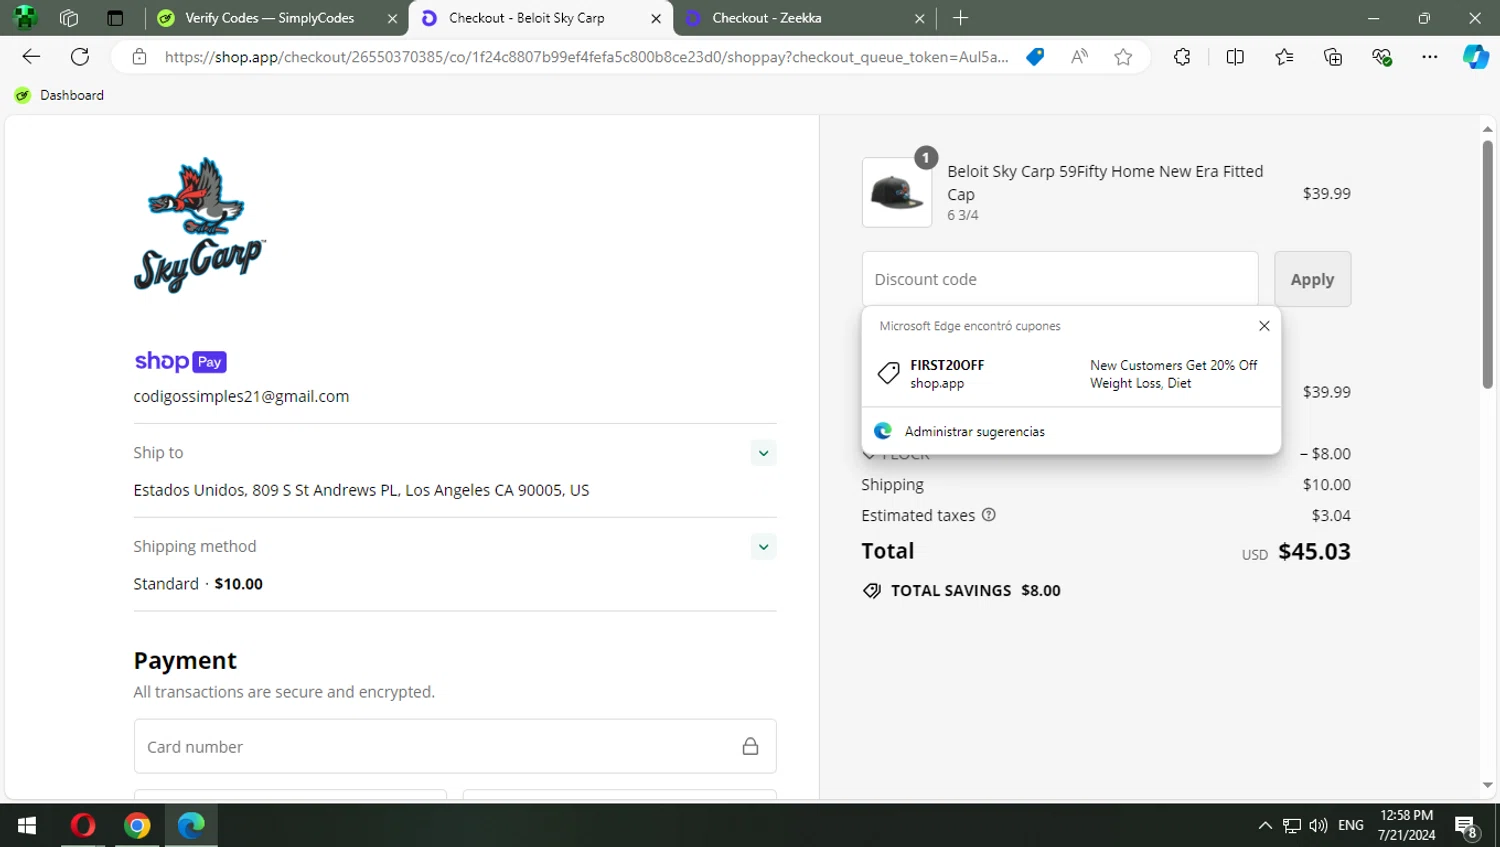Image resolution: width=1500 pixels, height=847 pixels.
Task: Open Browser essentials heart icon
Action: pos(1382,57)
